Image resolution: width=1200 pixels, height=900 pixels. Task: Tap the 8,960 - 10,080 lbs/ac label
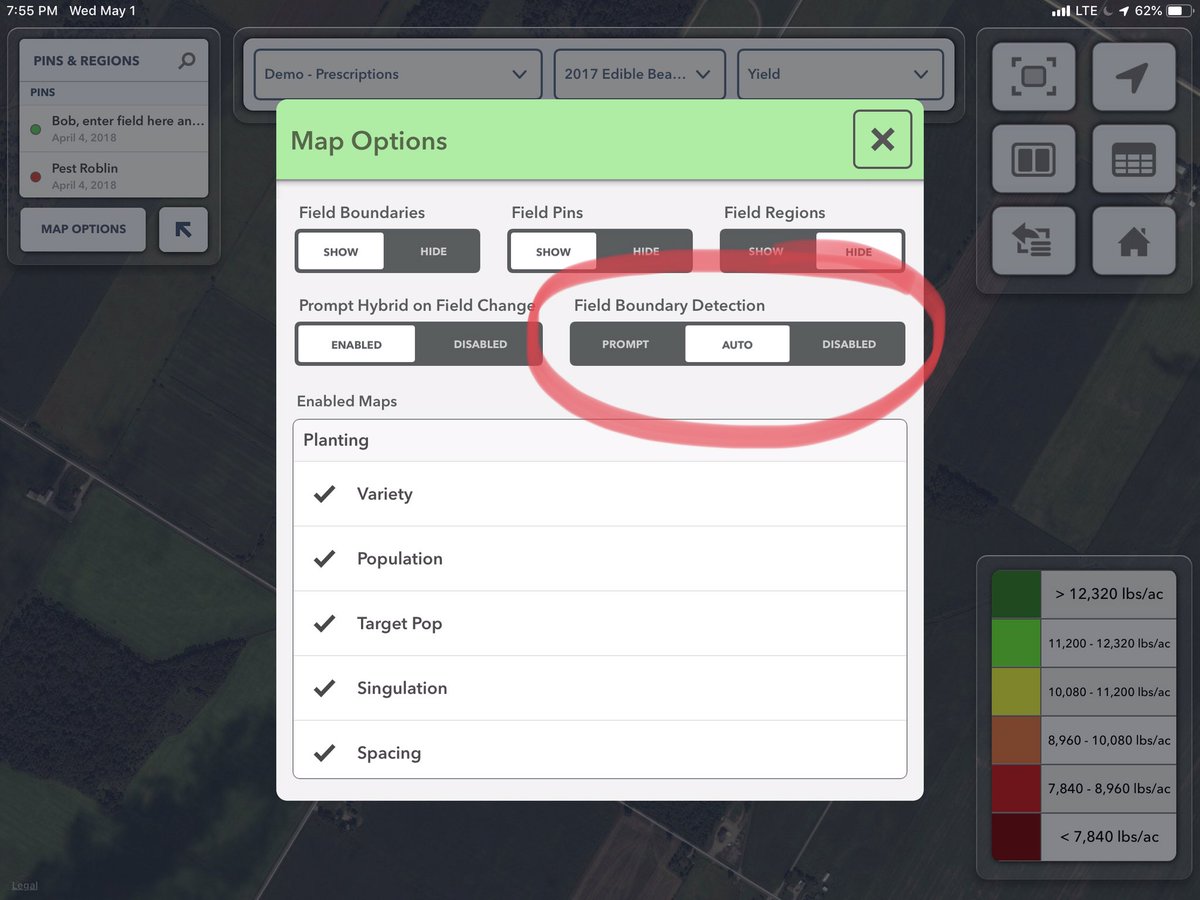pyautogui.click(x=1108, y=740)
